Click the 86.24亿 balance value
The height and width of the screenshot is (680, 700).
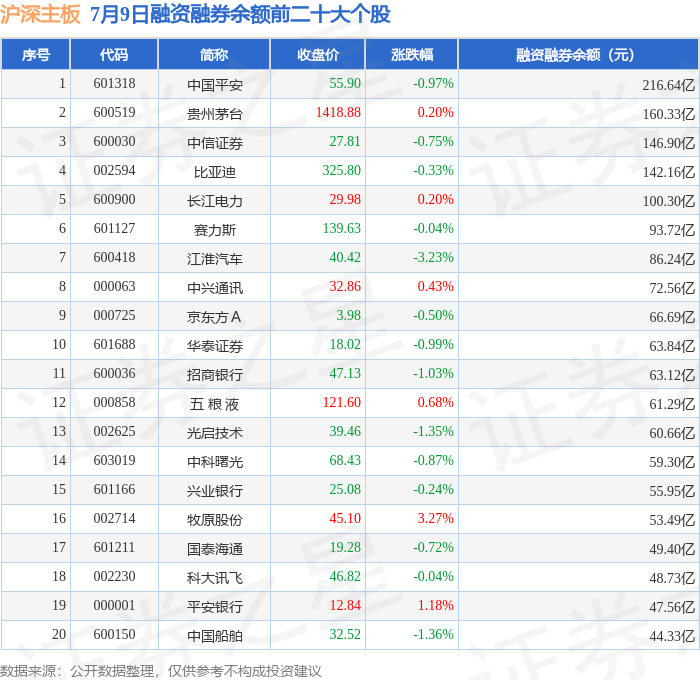tap(672, 259)
